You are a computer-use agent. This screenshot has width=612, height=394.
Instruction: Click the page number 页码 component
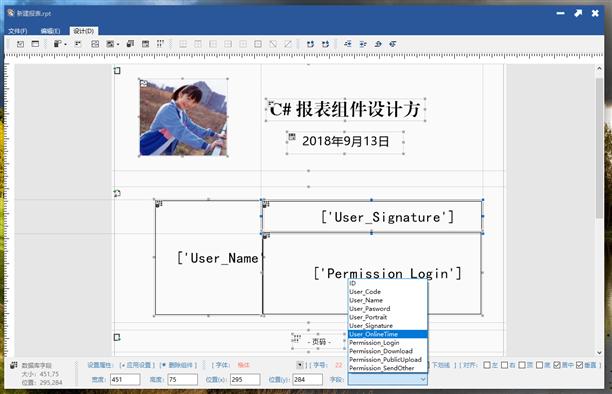[319, 342]
